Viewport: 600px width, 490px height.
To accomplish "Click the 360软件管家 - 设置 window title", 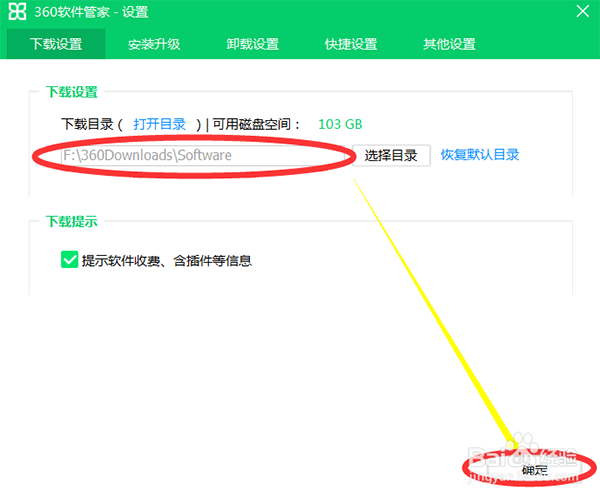I will (x=92, y=12).
